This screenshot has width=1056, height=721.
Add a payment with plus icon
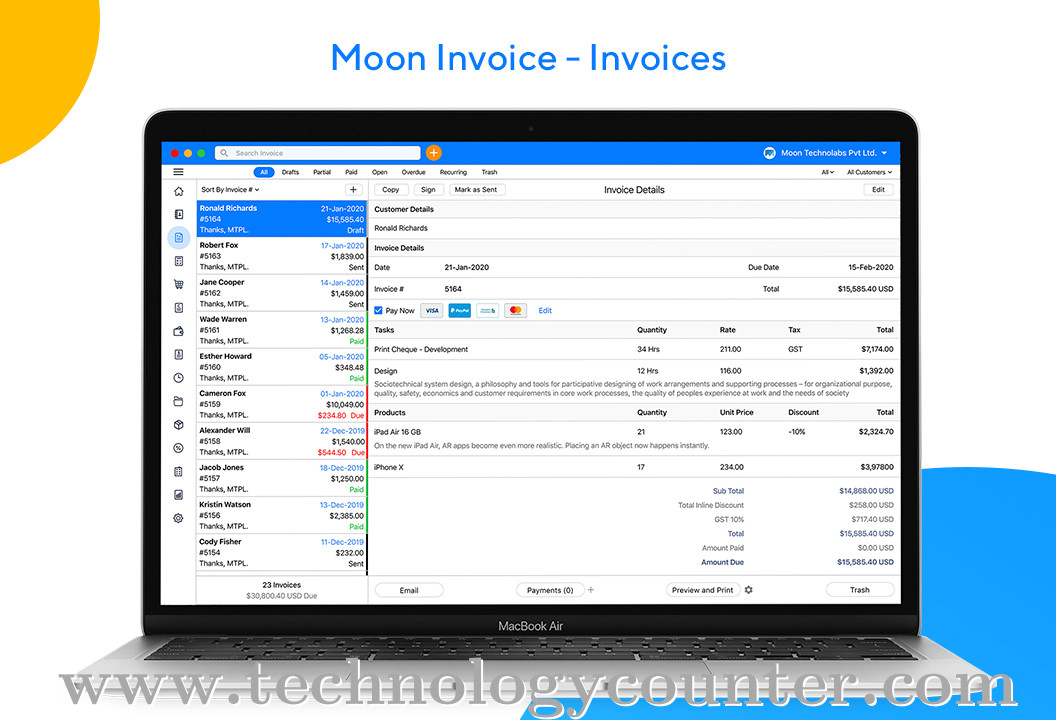point(591,590)
